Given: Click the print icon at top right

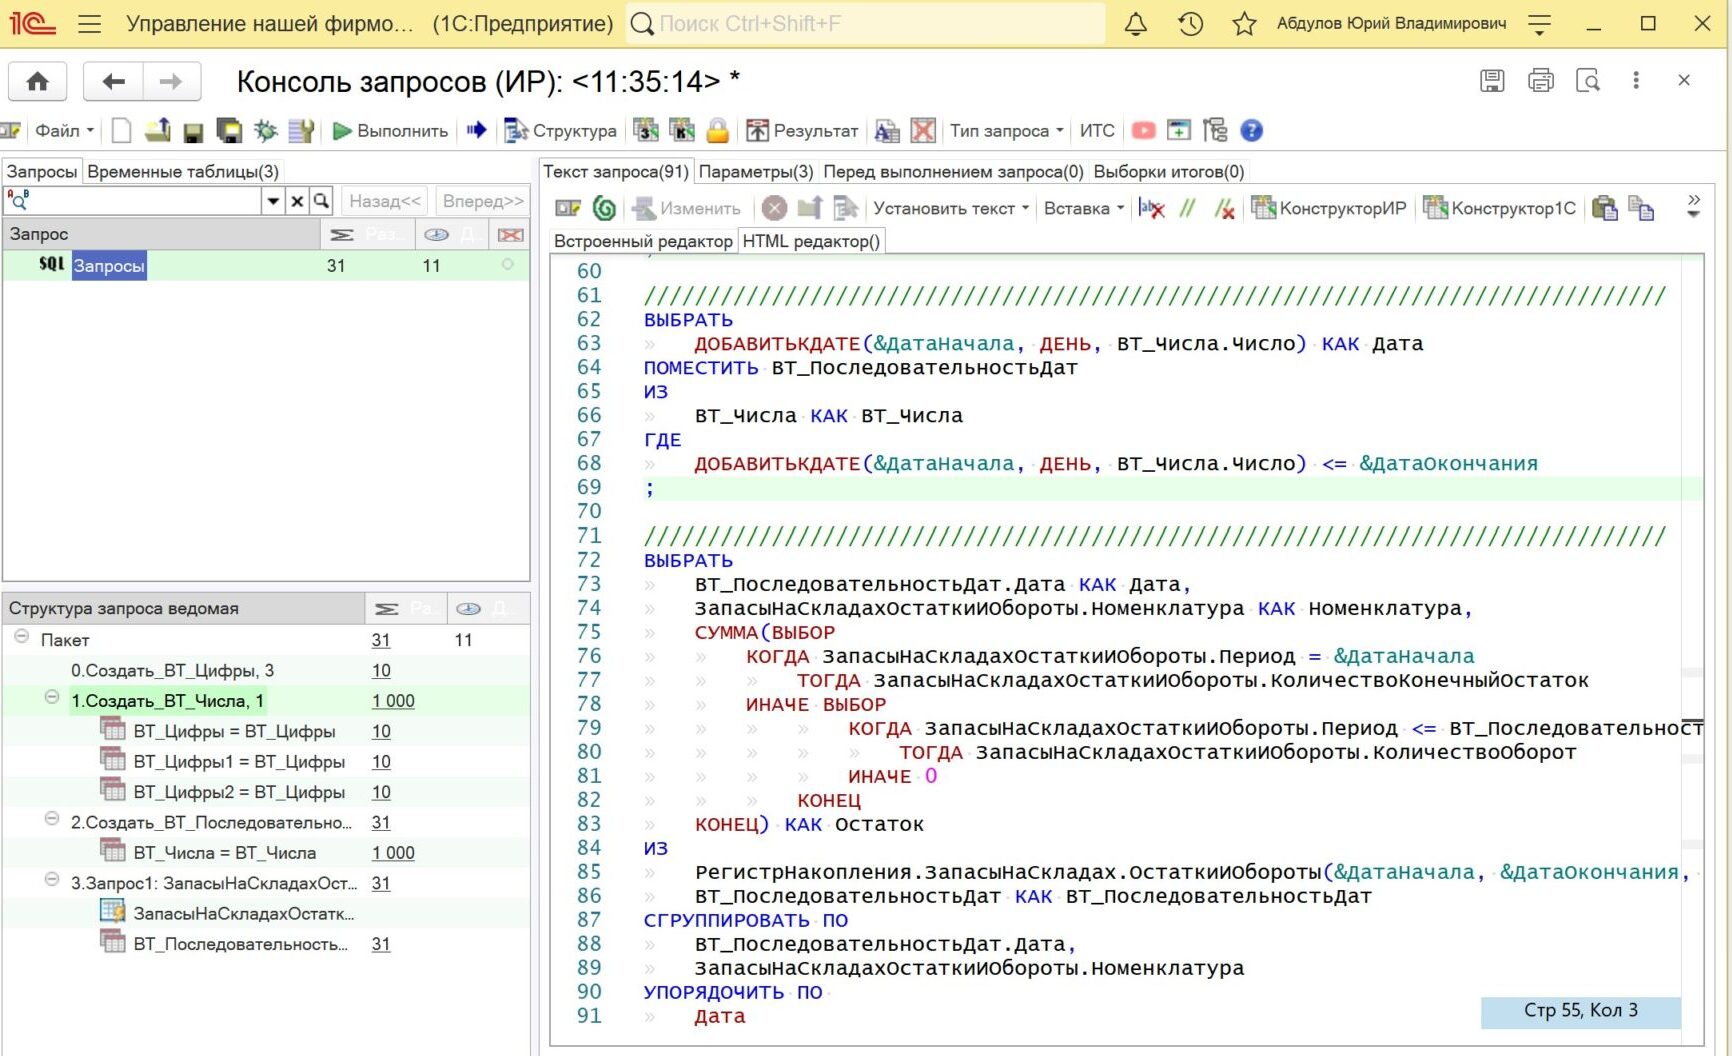Looking at the screenshot, I should (x=1540, y=81).
